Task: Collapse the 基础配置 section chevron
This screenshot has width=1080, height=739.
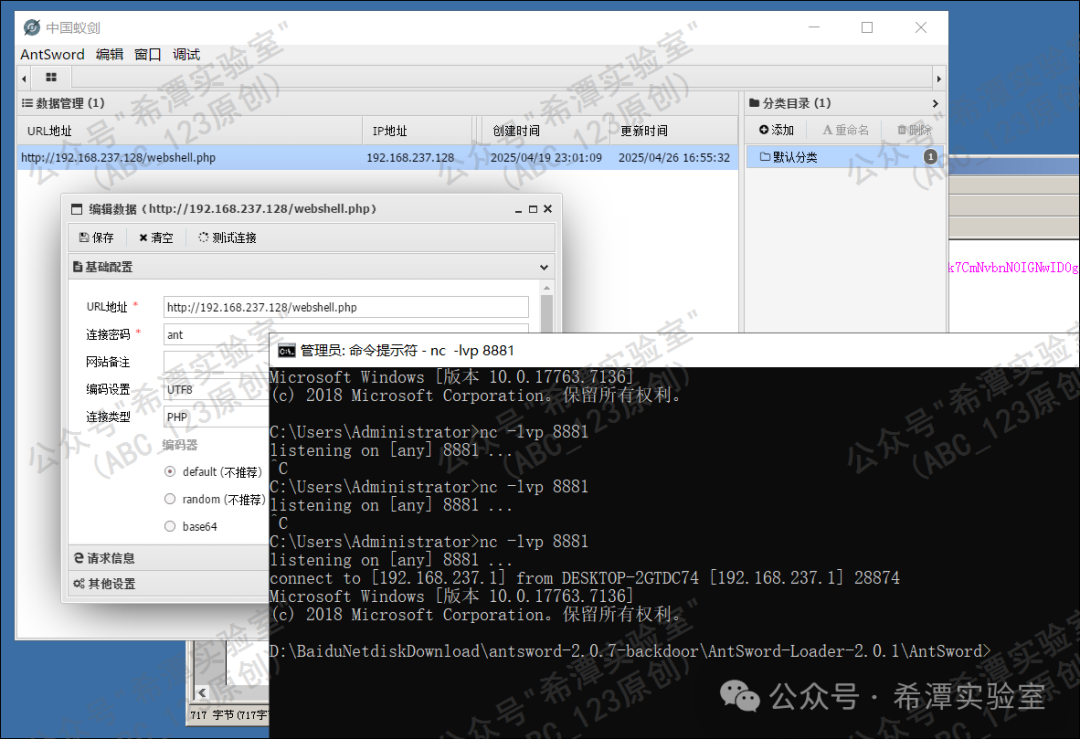Action: [544, 267]
